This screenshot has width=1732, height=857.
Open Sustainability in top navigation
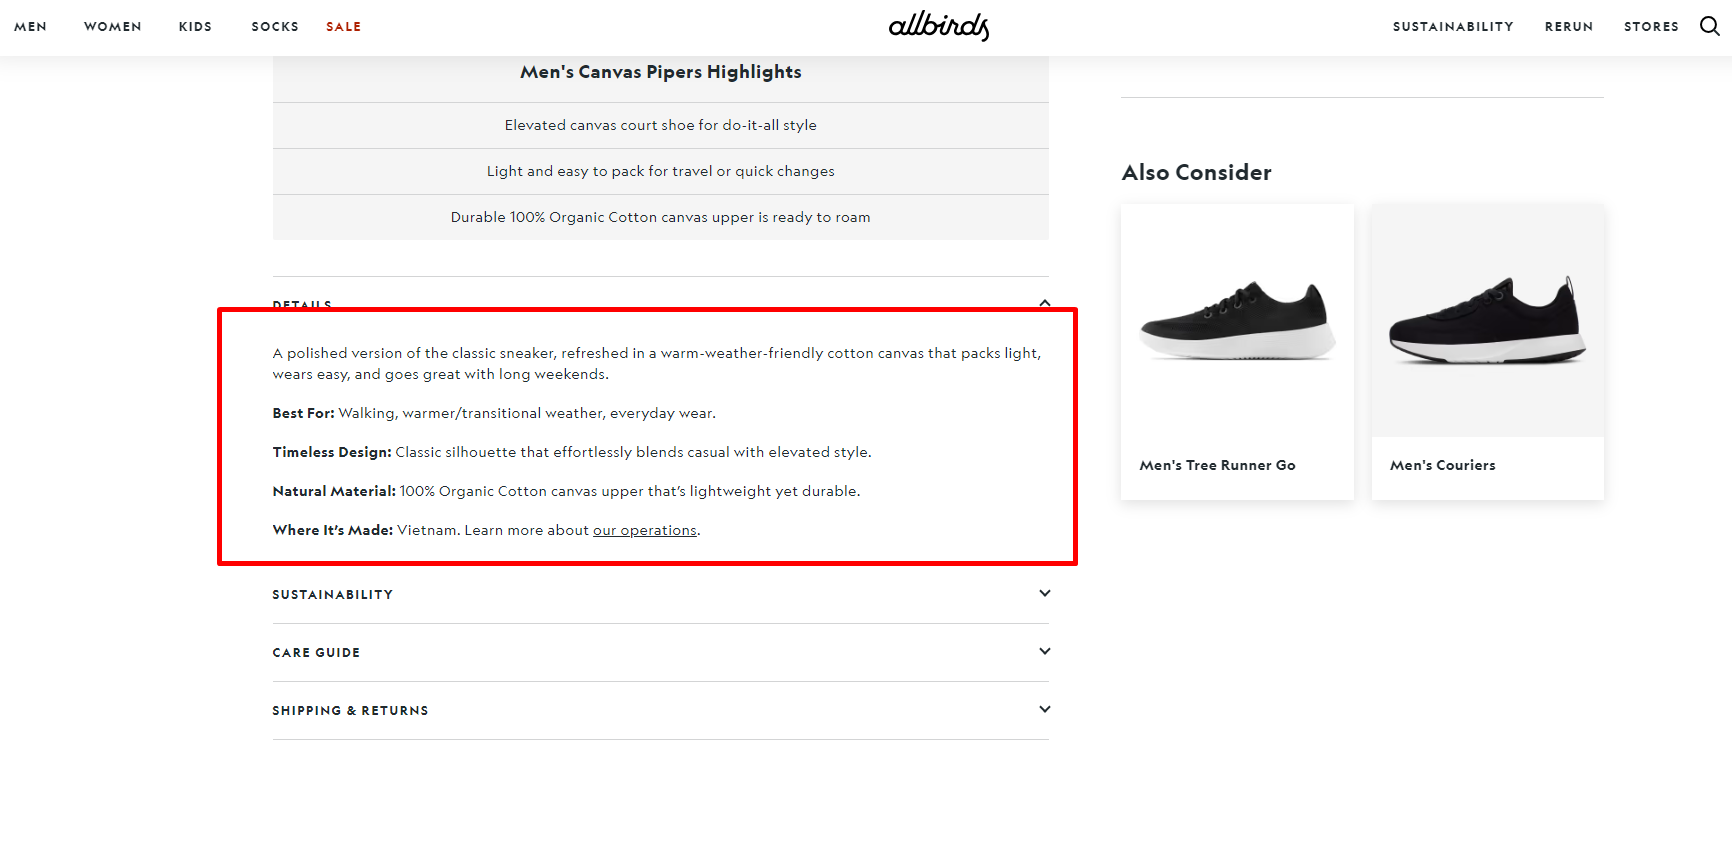tap(1453, 27)
